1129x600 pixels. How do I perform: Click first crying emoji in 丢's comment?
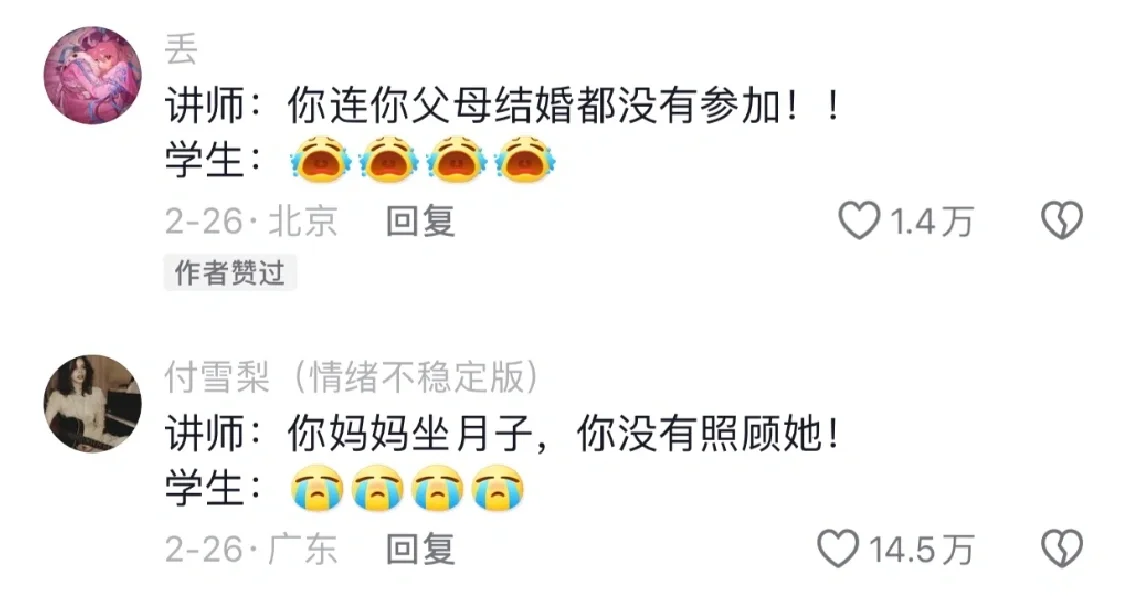tap(321, 158)
